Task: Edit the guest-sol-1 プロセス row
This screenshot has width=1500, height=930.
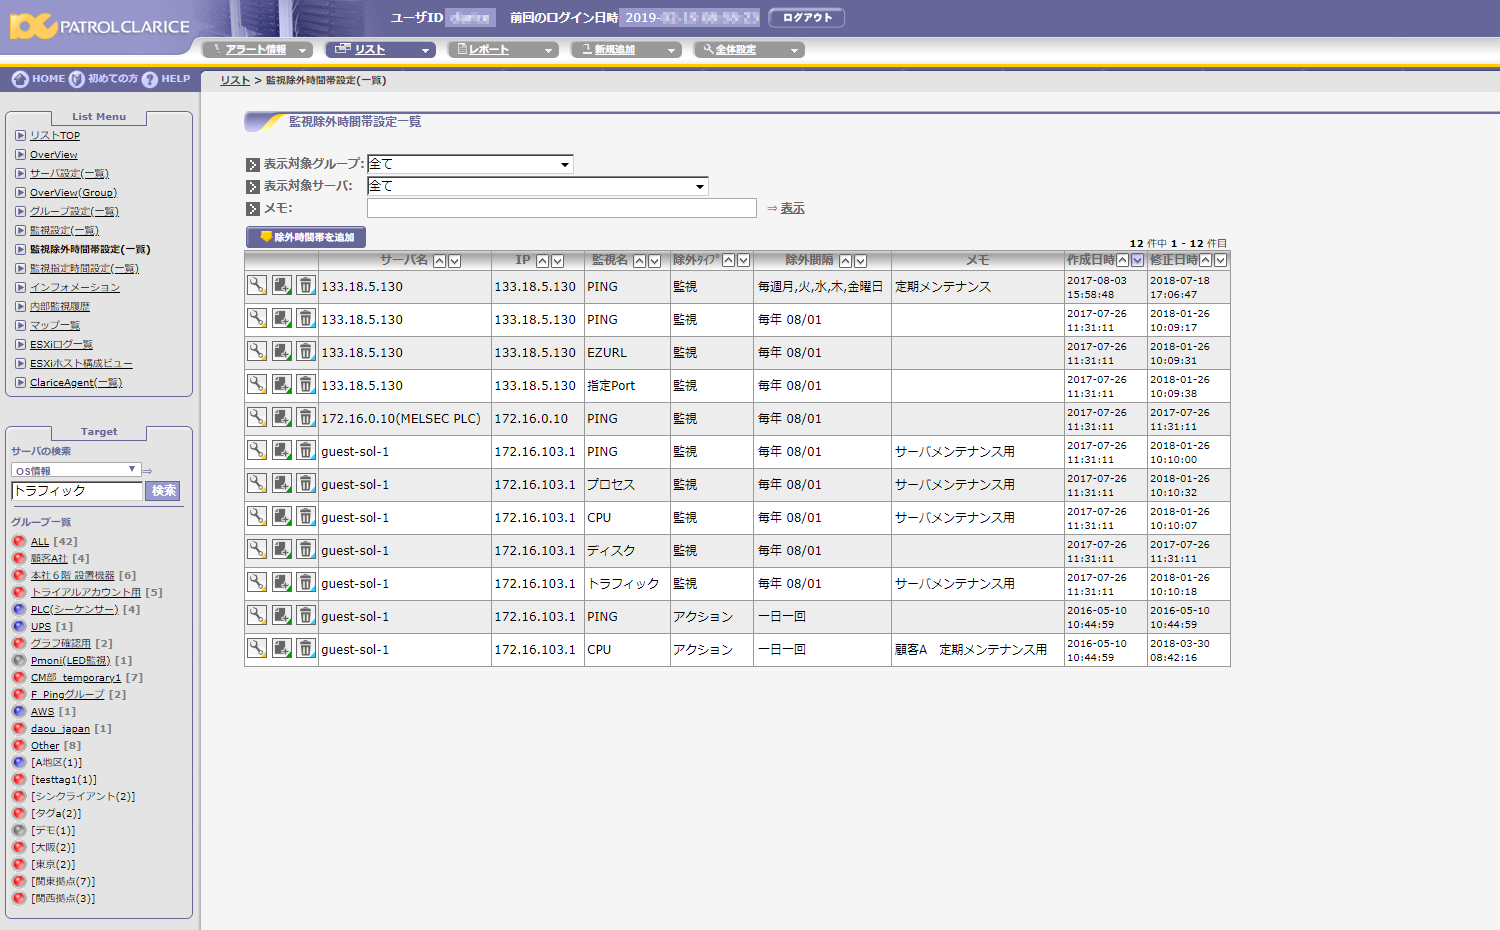Action: click(x=257, y=483)
